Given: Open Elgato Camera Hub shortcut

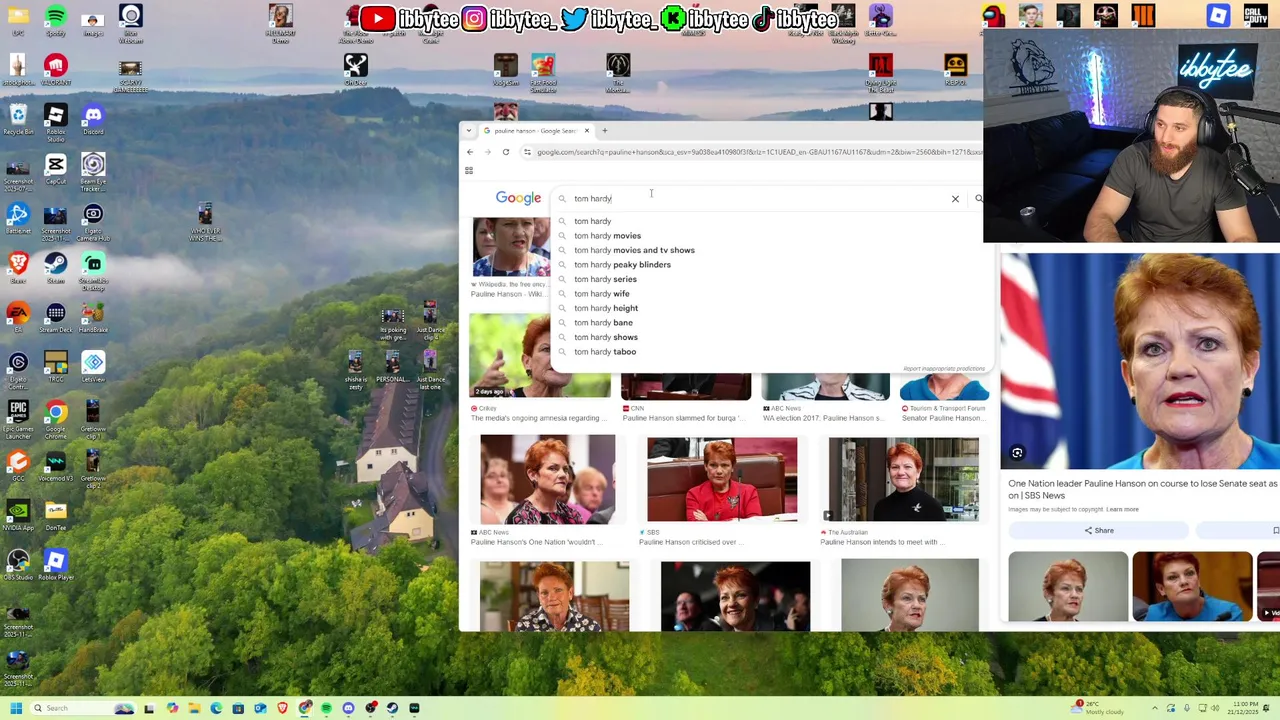Looking at the screenshot, I should pyautogui.click(x=93, y=221).
